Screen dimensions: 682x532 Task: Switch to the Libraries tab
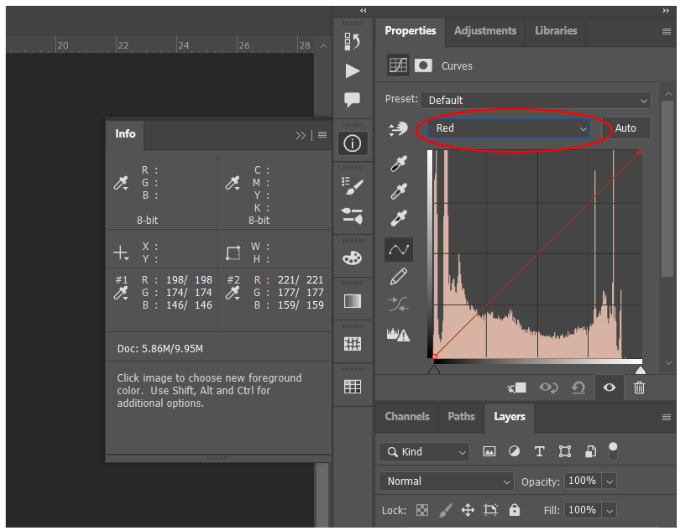point(556,31)
